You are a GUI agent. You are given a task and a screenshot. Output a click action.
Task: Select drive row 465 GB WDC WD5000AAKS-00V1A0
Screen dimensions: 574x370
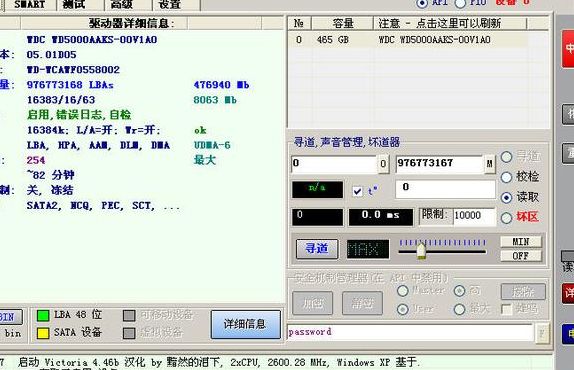click(x=408, y=40)
